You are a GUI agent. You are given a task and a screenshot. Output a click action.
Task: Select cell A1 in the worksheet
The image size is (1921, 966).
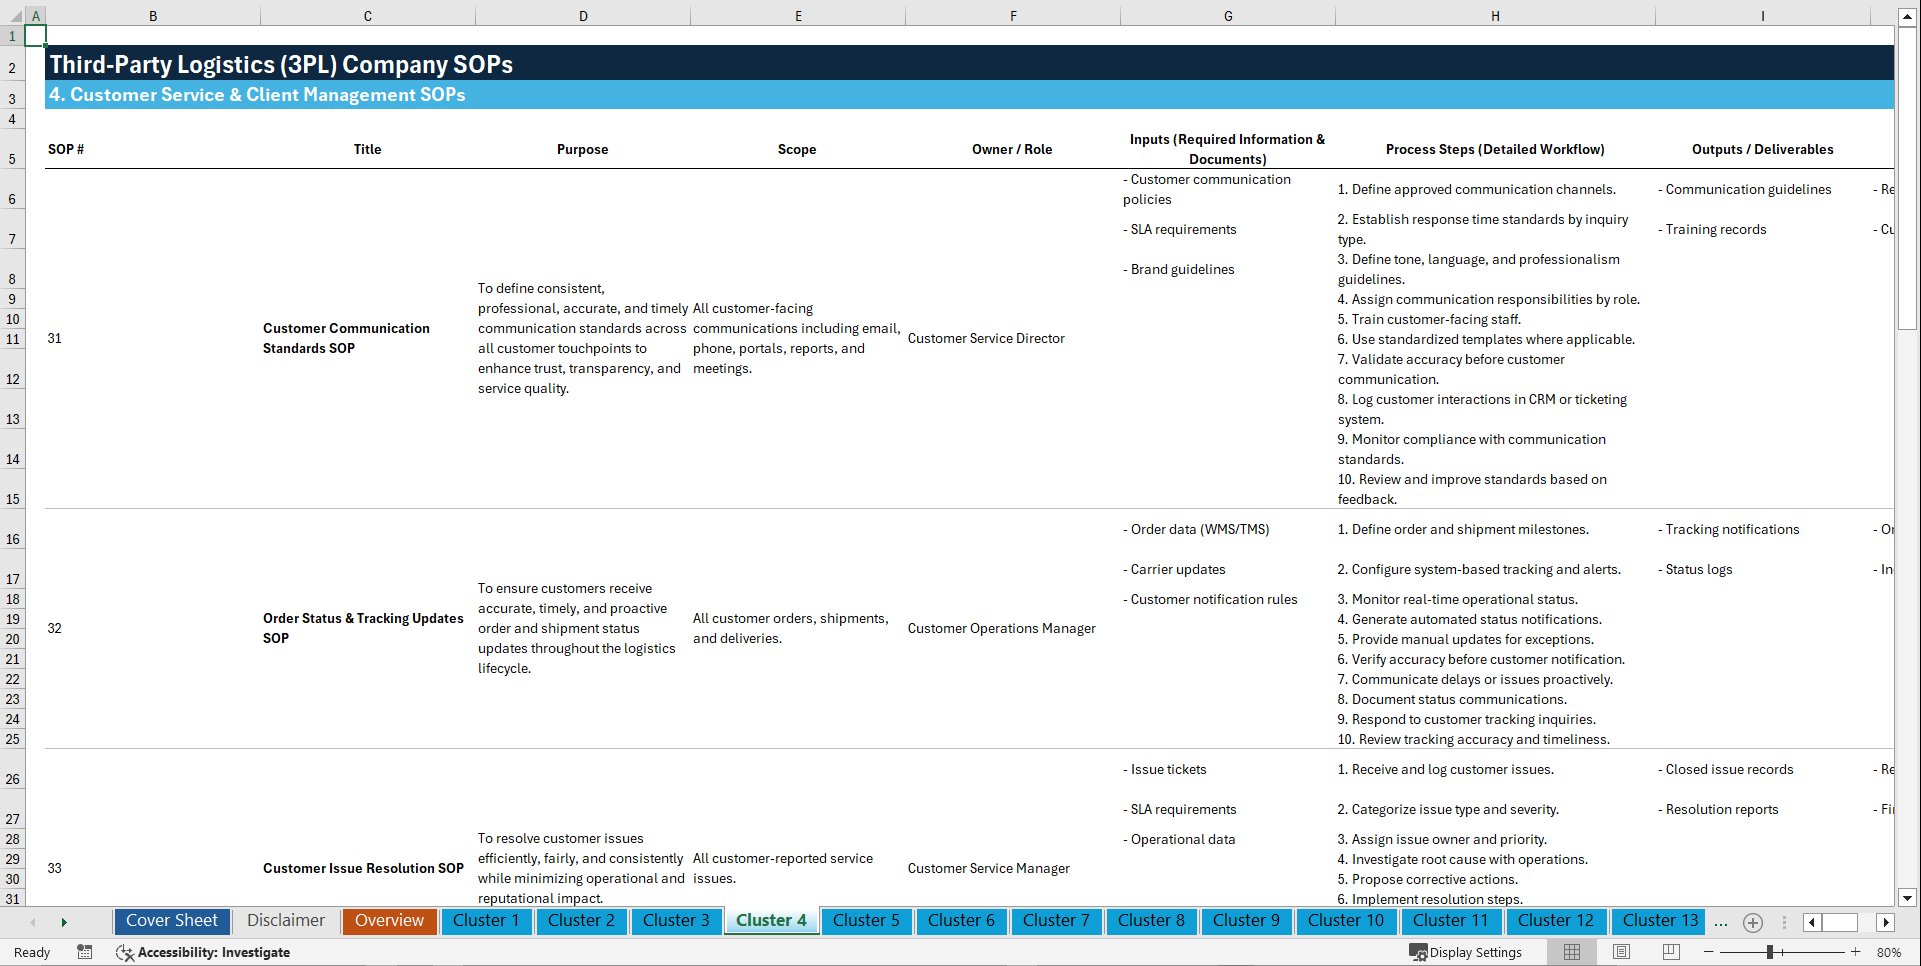[x=36, y=33]
